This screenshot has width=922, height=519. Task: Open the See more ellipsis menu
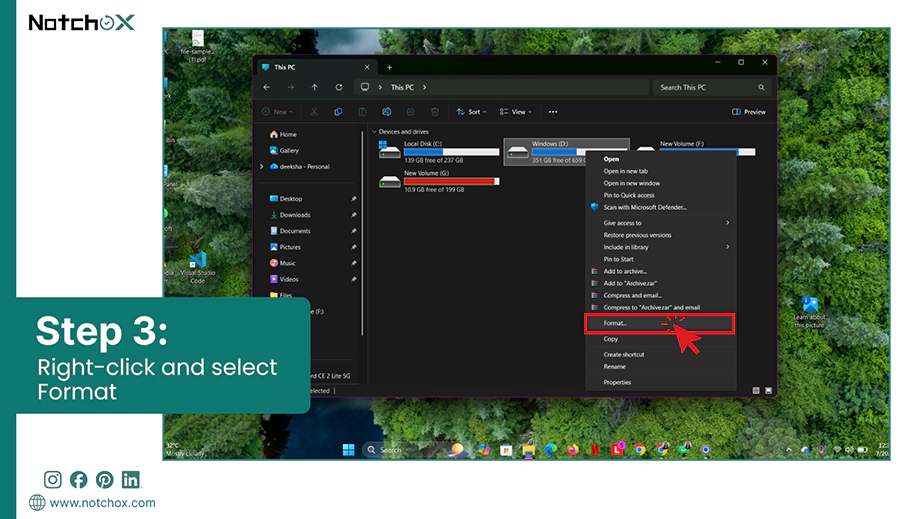[x=553, y=112]
